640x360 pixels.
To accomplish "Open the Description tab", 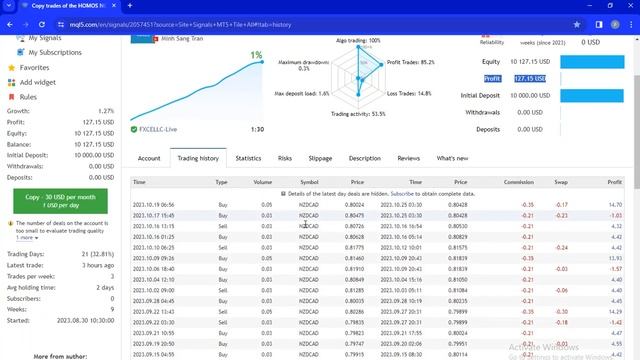I will coord(365,158).
